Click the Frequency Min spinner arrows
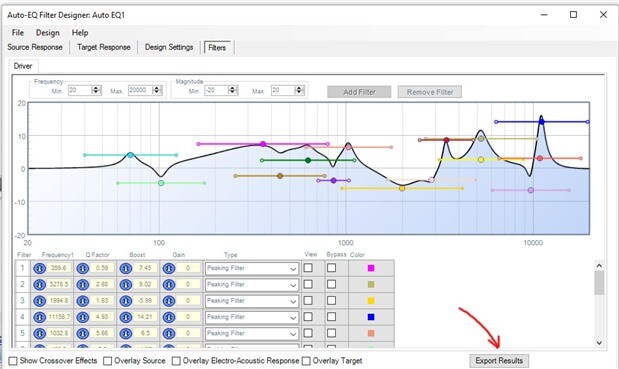The image size is (619, 369). tap(96, 90)
